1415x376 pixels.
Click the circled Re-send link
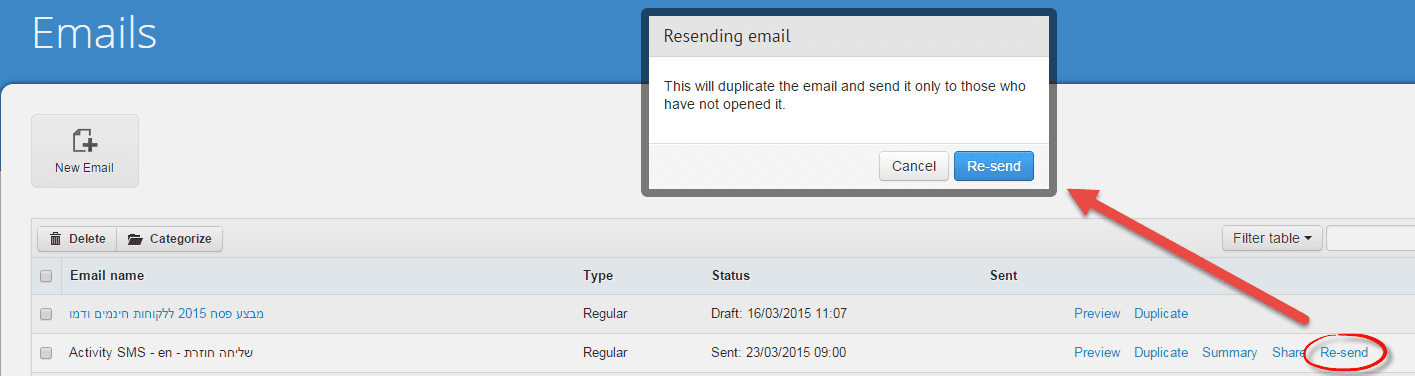1344,353
